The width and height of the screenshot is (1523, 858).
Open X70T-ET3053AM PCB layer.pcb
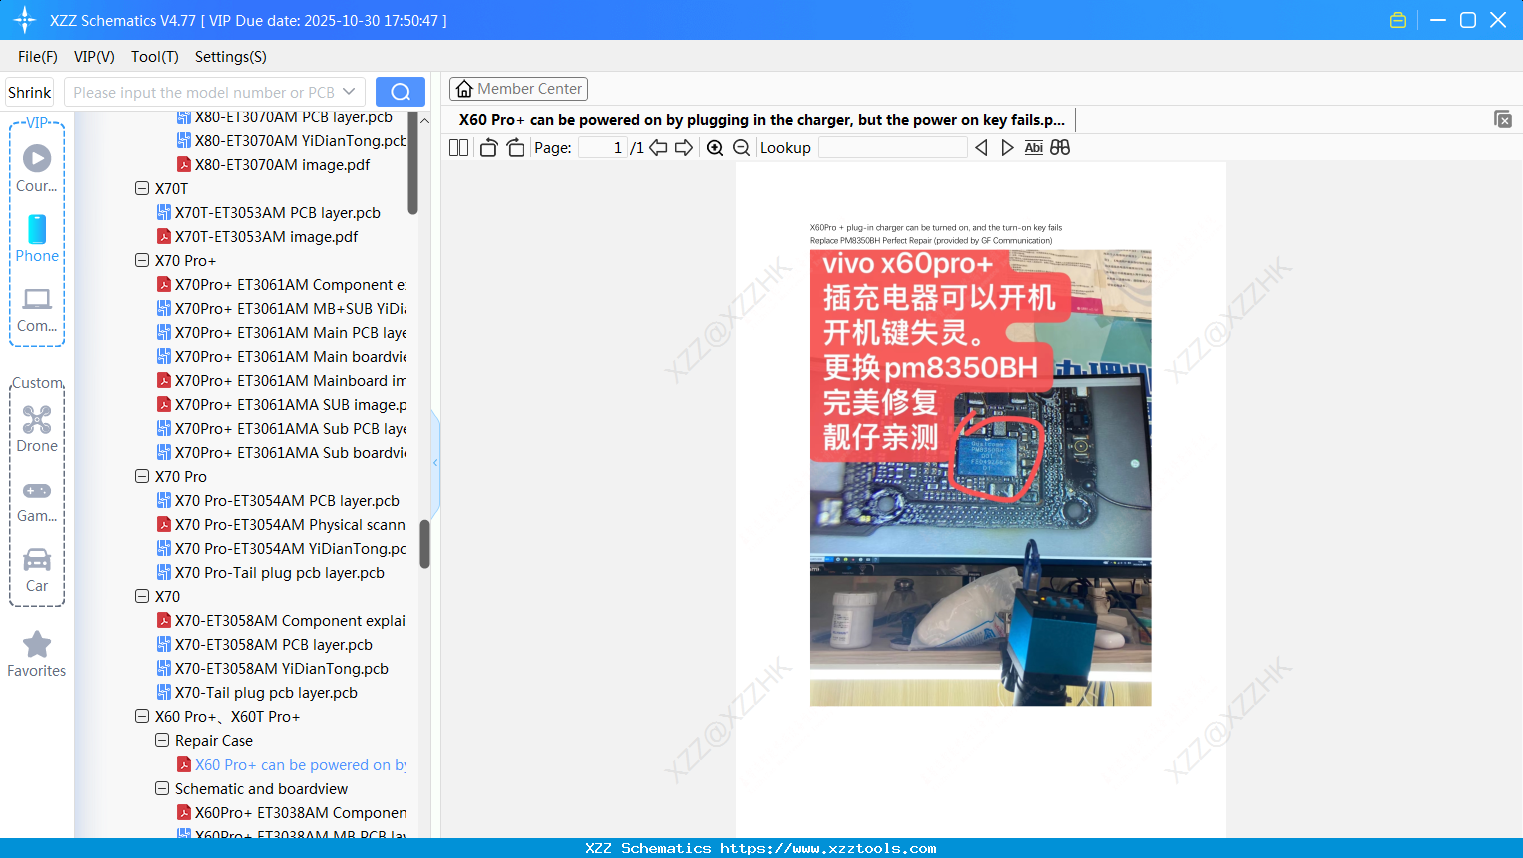pos(268,212)
